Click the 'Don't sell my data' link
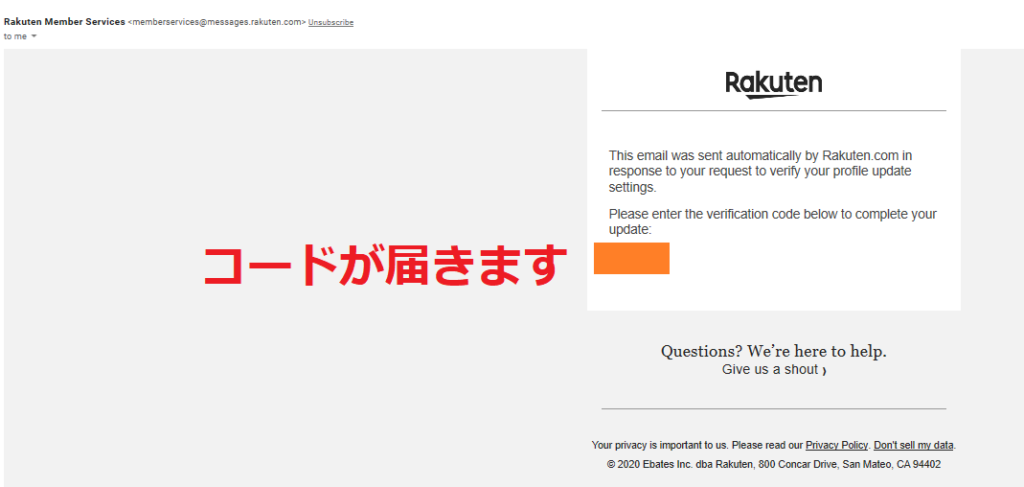Viewport: 1024px width, 487px height. (914, 445)
